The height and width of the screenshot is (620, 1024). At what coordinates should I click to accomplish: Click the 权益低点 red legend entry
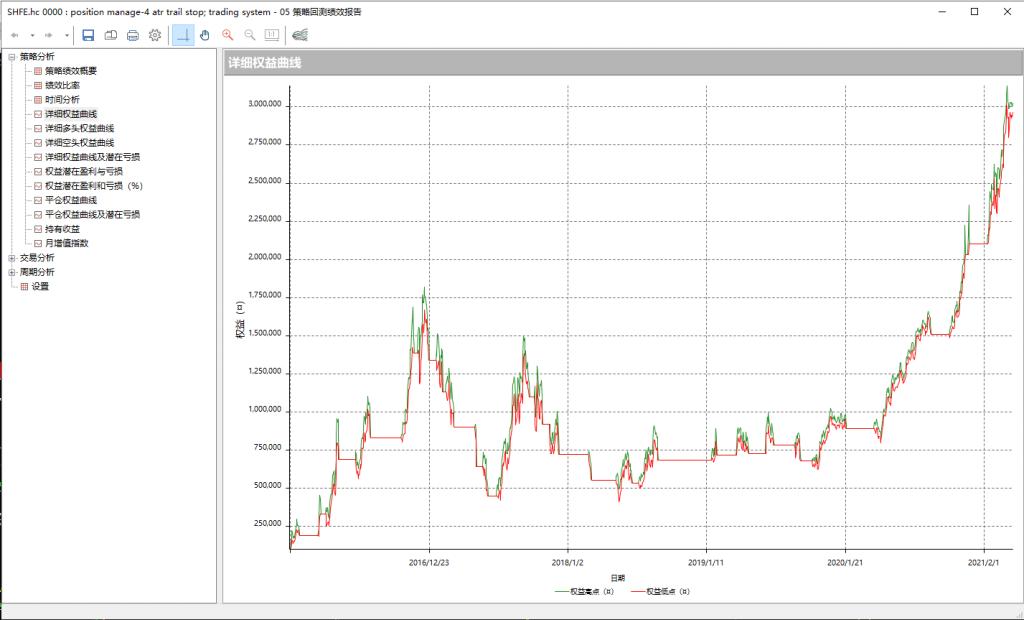click(x=660, y=592)
